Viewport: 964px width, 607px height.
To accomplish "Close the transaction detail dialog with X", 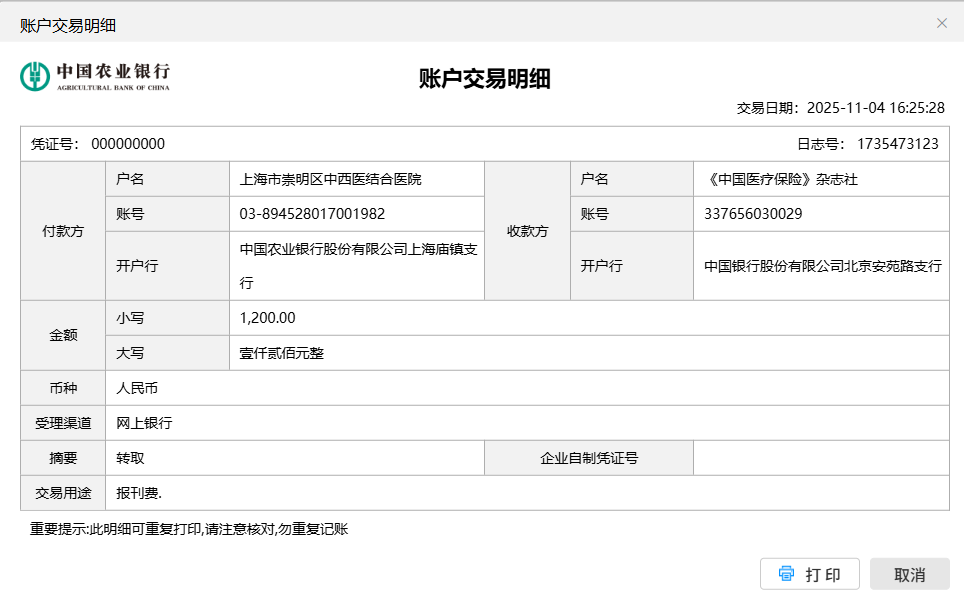I will pos(941,23).
